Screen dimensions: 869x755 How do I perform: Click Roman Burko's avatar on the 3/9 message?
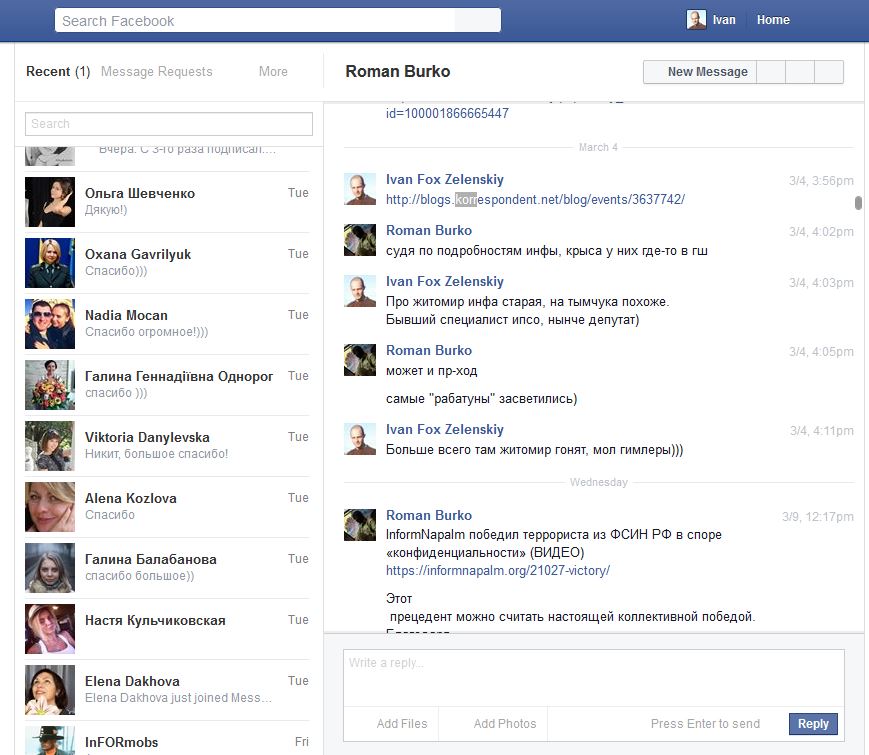pyautogui.click(x=360, y=525)
